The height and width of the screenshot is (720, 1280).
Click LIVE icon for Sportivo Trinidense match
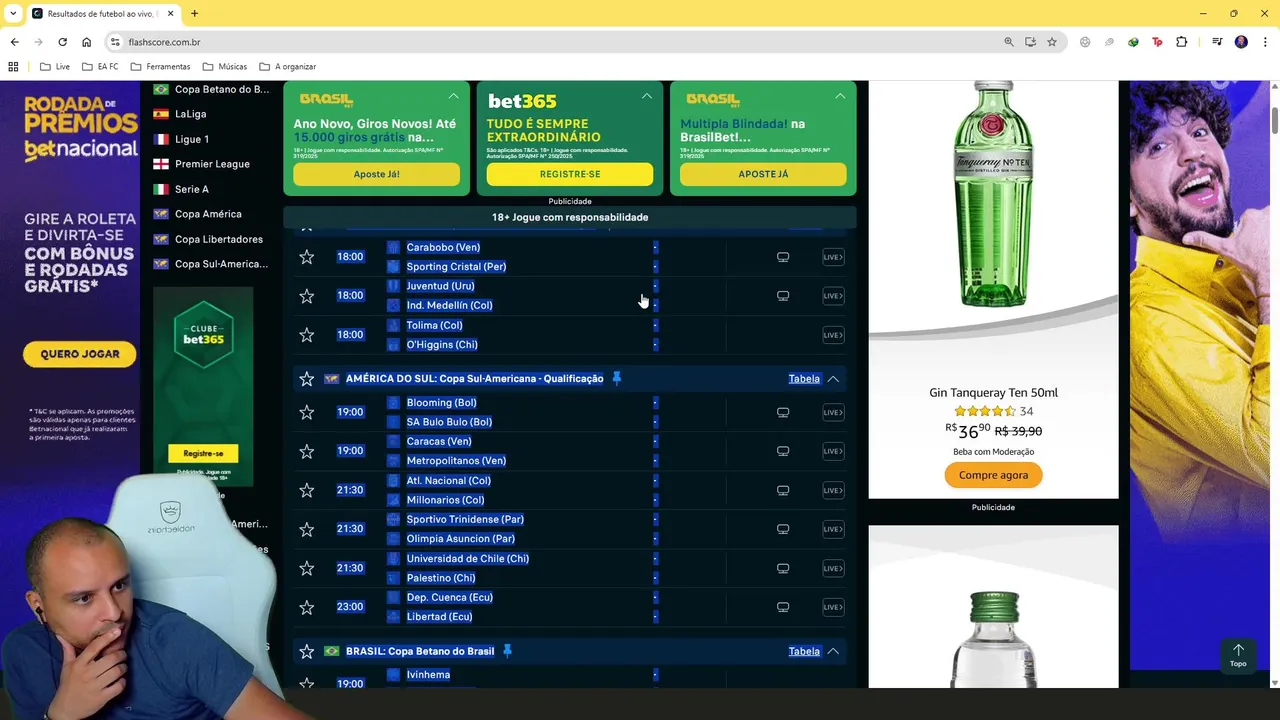[833, 529]
